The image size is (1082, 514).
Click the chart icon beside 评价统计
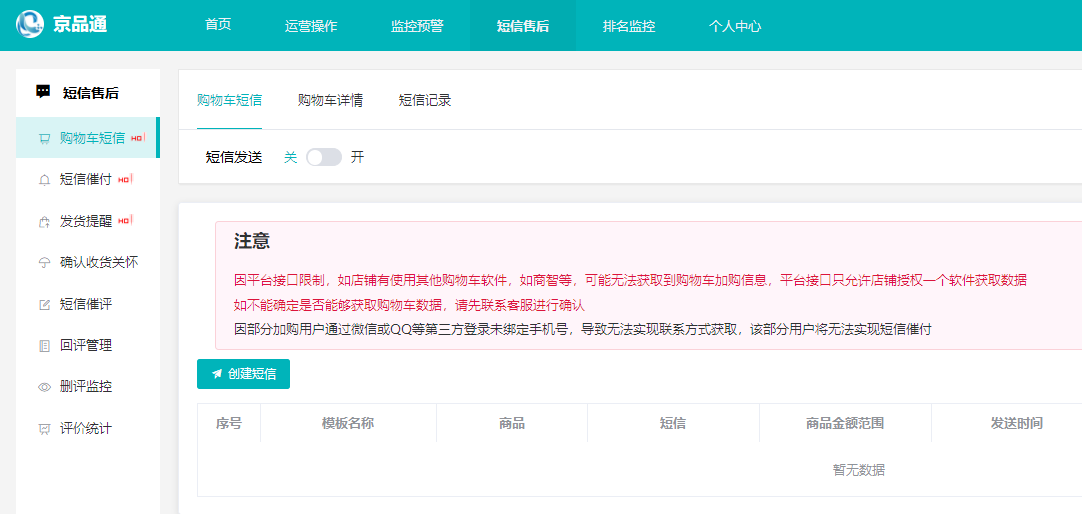pyautogui.click(x=44, y=429)
